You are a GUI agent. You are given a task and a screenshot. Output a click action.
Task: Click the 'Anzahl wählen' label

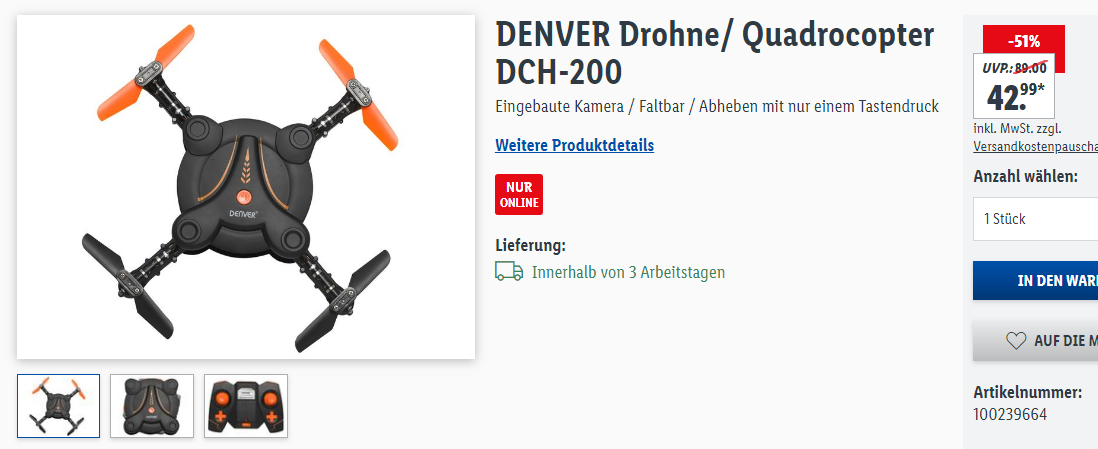tap(1025, 177)
